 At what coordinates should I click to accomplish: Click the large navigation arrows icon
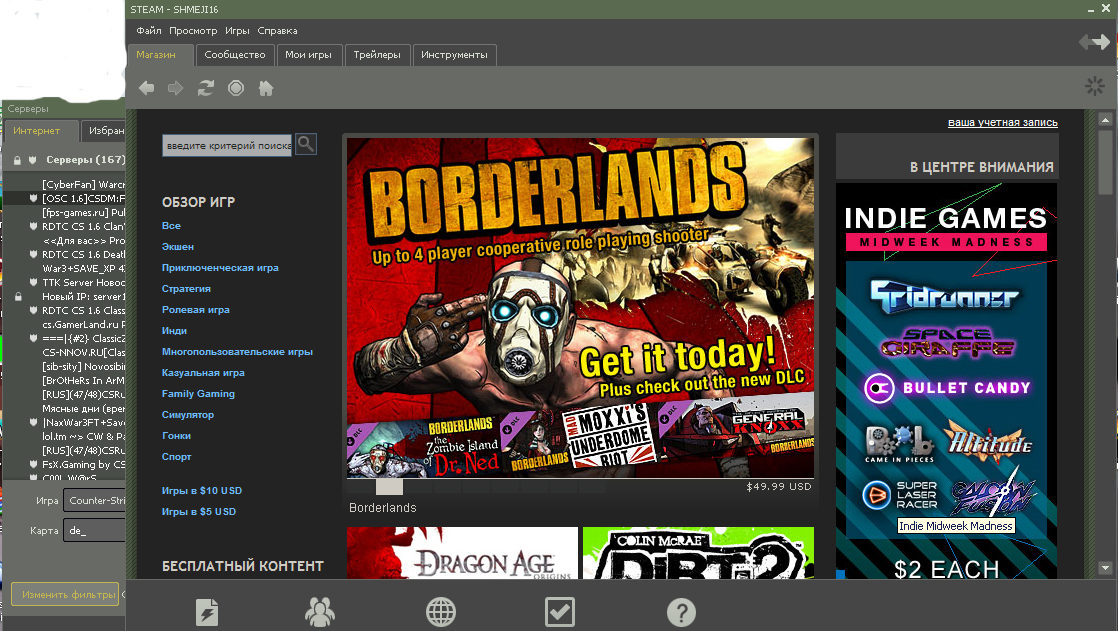click(x=1094, y=42)
